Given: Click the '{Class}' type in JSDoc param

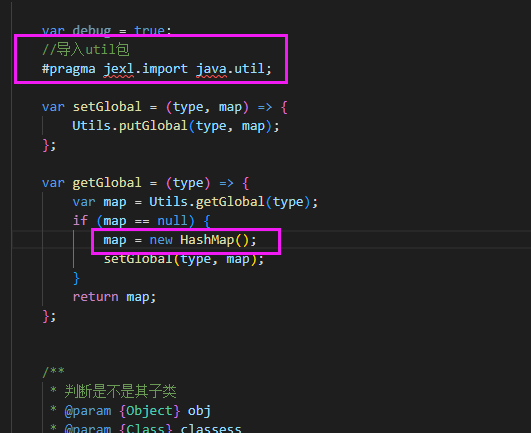Looking at the screenshot, I should pos(146,429).
